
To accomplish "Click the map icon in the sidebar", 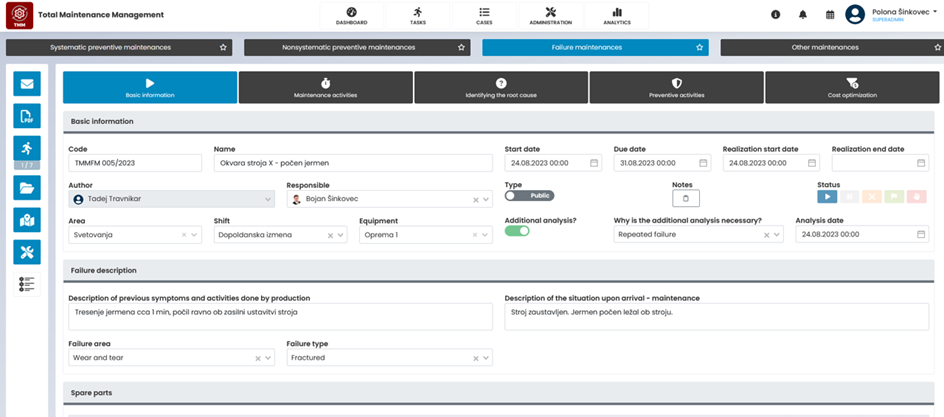I will (27, 220).
